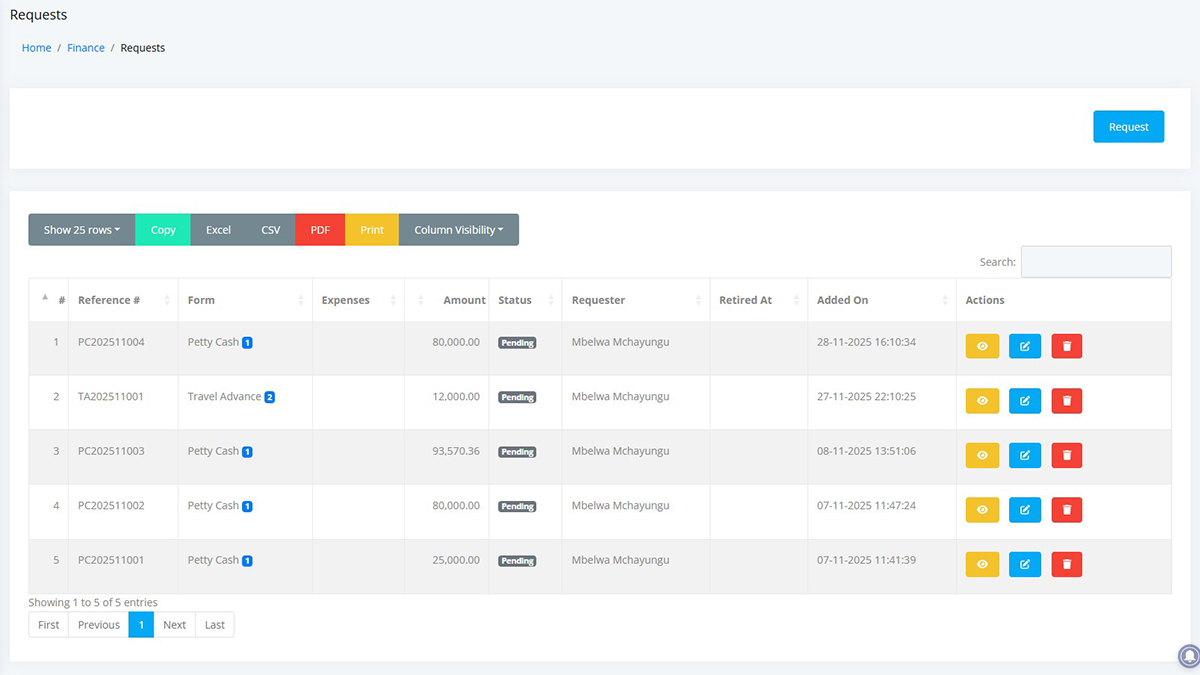This screenshot has height=675, width=1200.
Task: Delete the PC202511001 petty cash request
Action: tap(1067, 564)
